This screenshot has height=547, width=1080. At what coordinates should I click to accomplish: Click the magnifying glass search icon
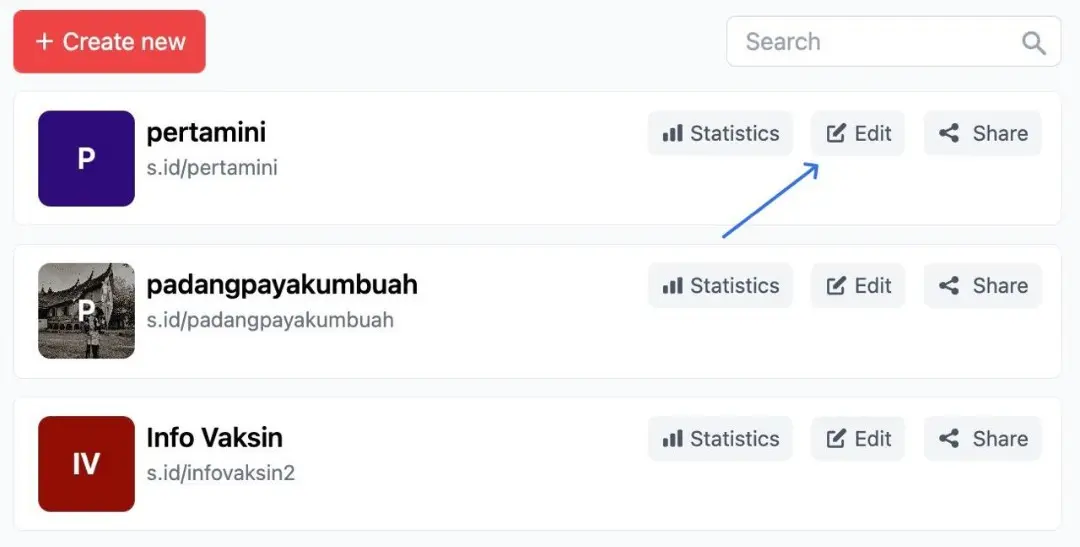click(x=1033, y=43)
